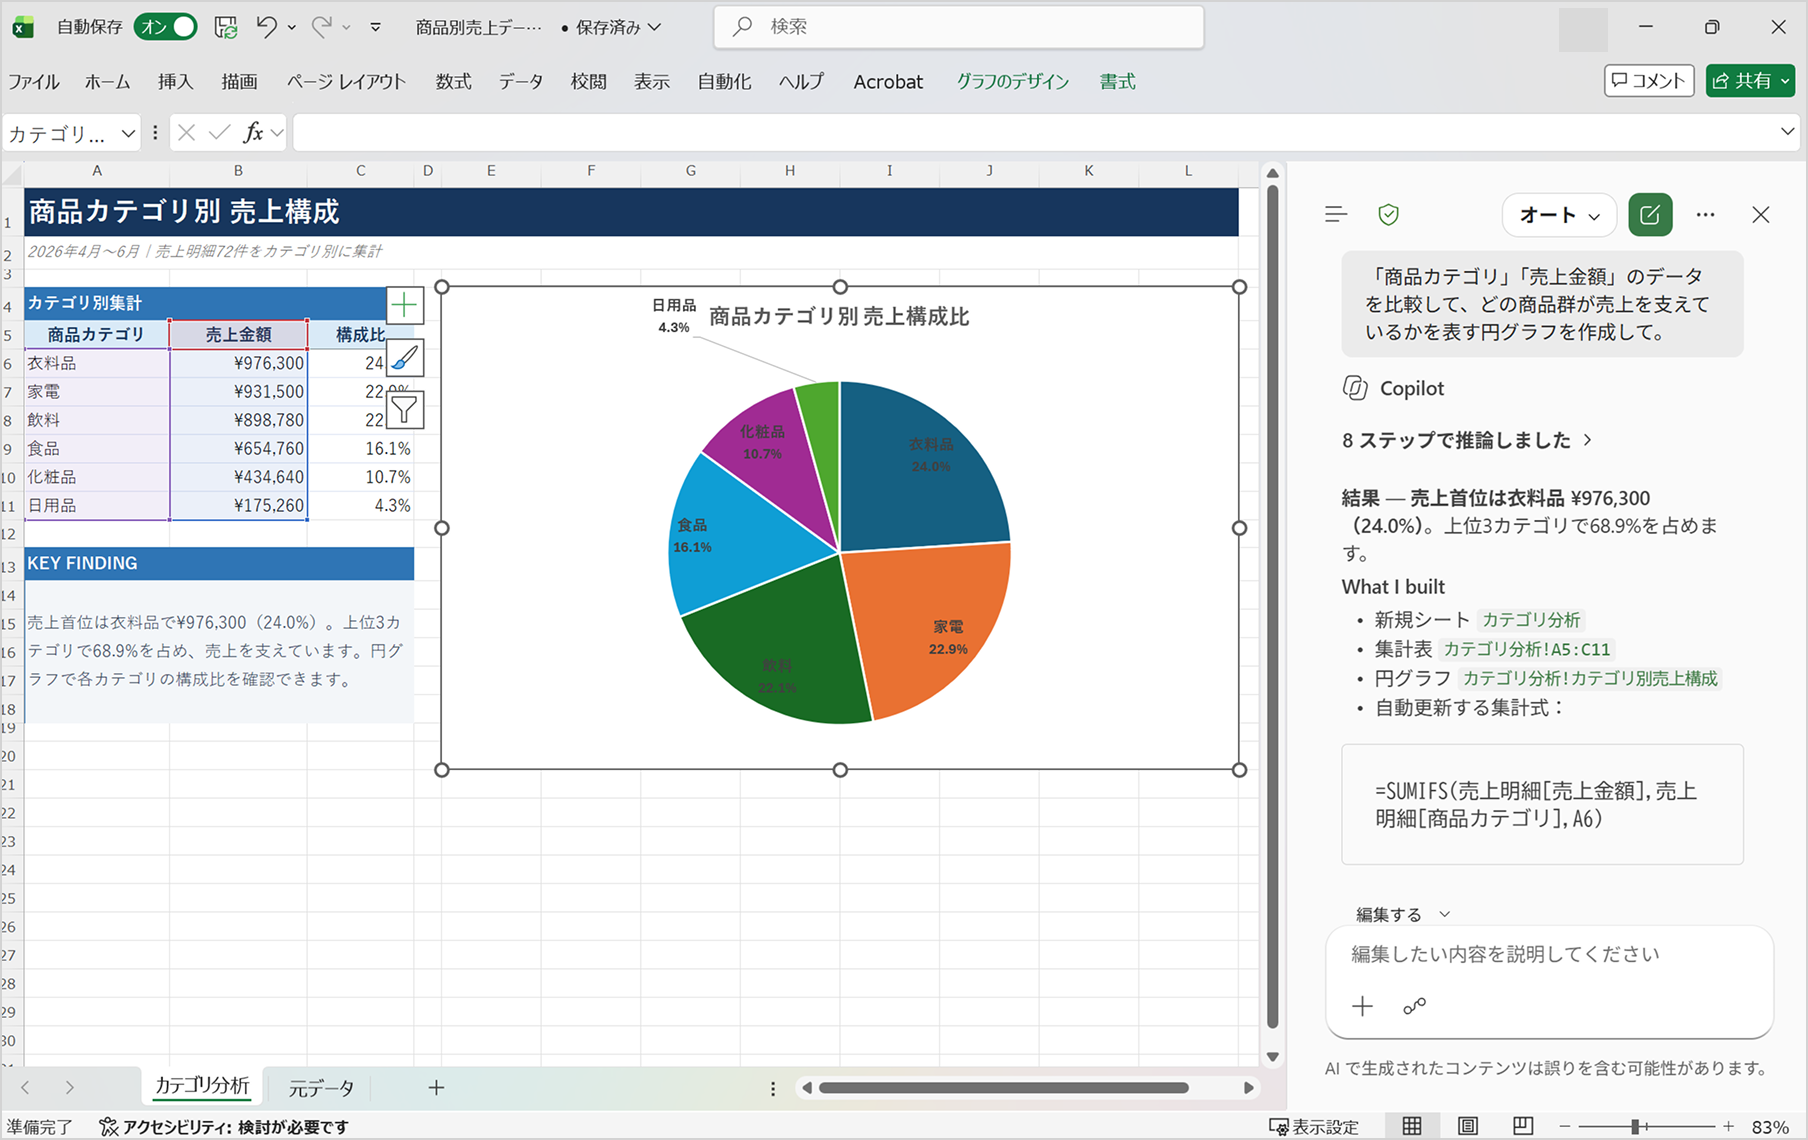Open the Chart Elements plus button
Image resolution: width=1808 pixels, height=1140 pixels.
tap(404, 305)
